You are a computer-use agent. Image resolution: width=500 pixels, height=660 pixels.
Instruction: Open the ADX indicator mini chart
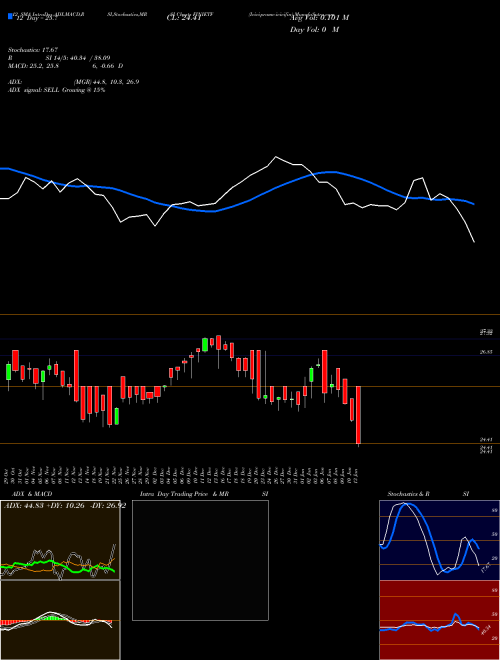(60, 540)
